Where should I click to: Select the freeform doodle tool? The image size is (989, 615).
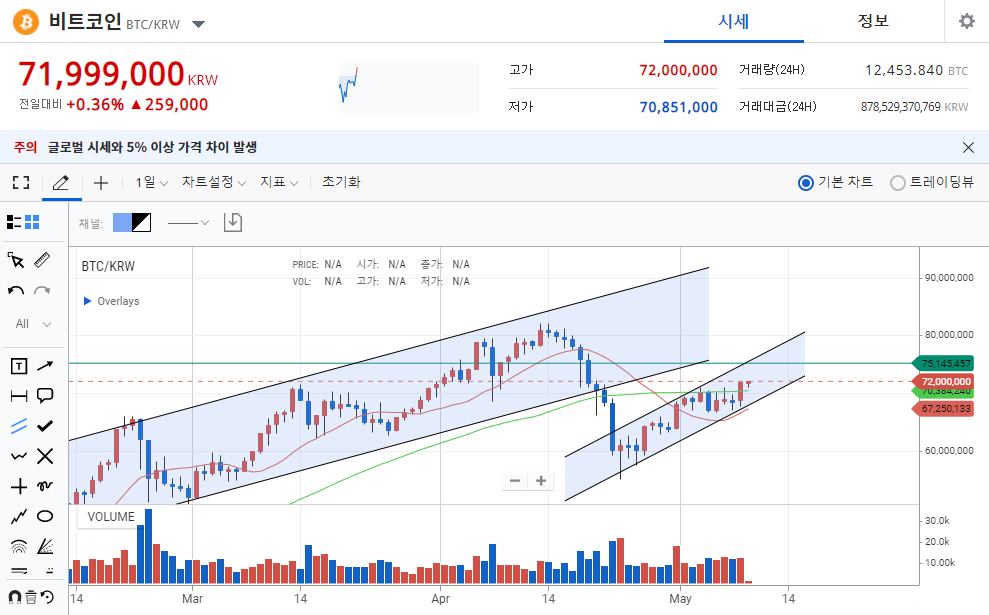(x=45, y=486)
